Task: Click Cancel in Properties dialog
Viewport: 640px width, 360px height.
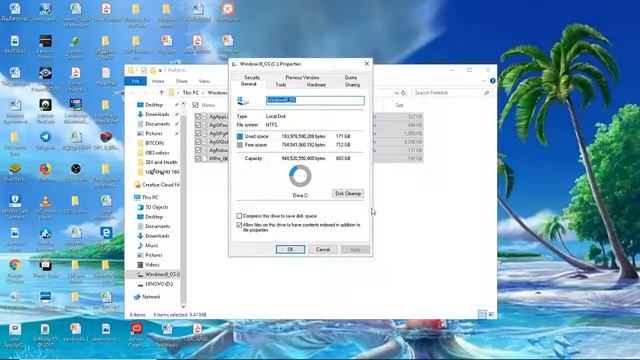Action: pyautogui.click(x=323, y=249)
